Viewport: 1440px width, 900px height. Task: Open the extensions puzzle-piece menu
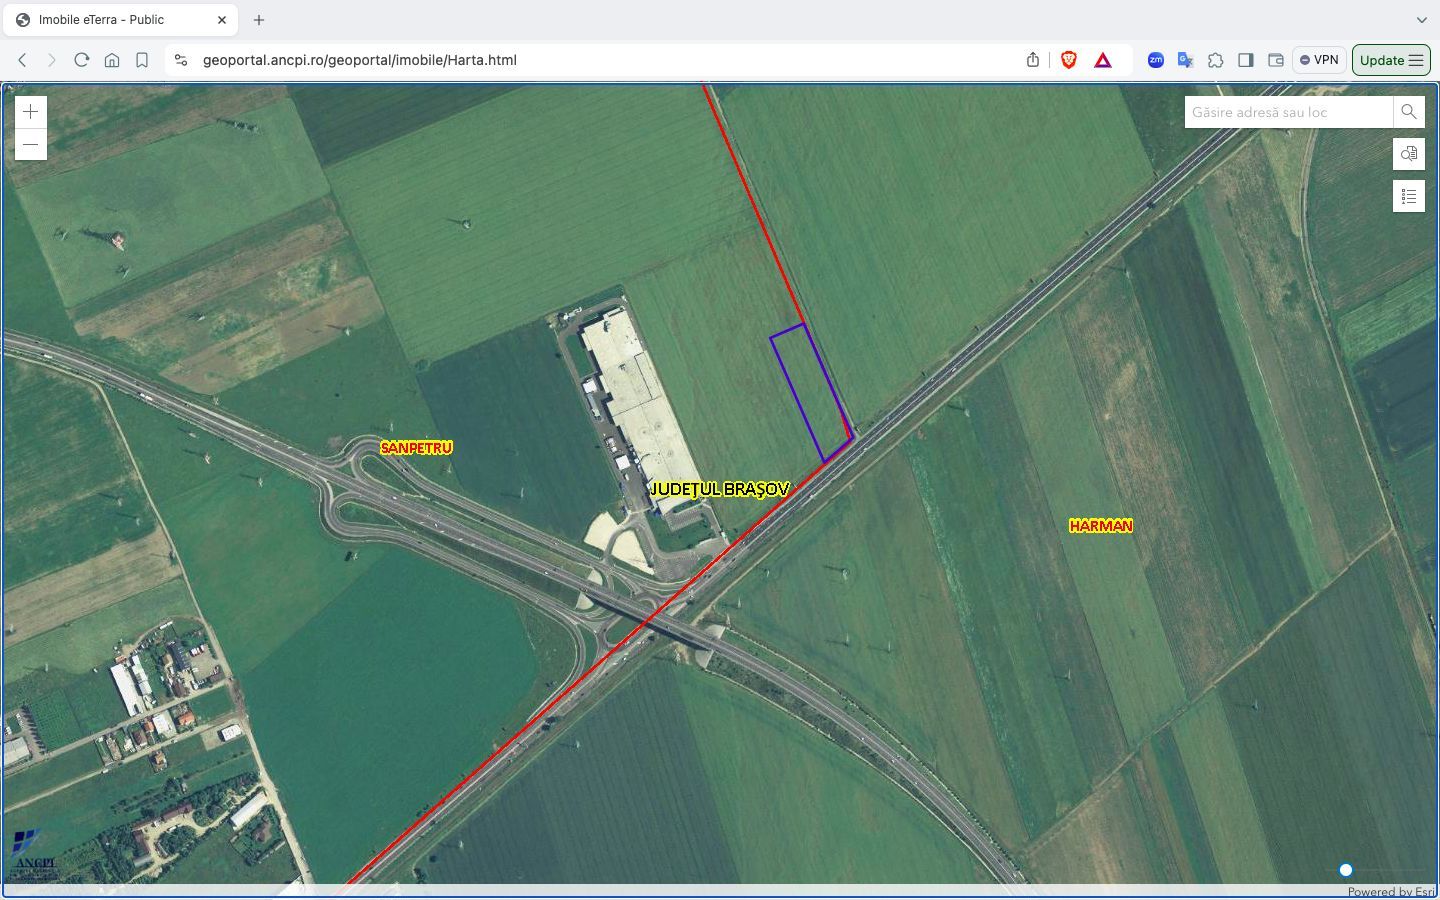1216,60
